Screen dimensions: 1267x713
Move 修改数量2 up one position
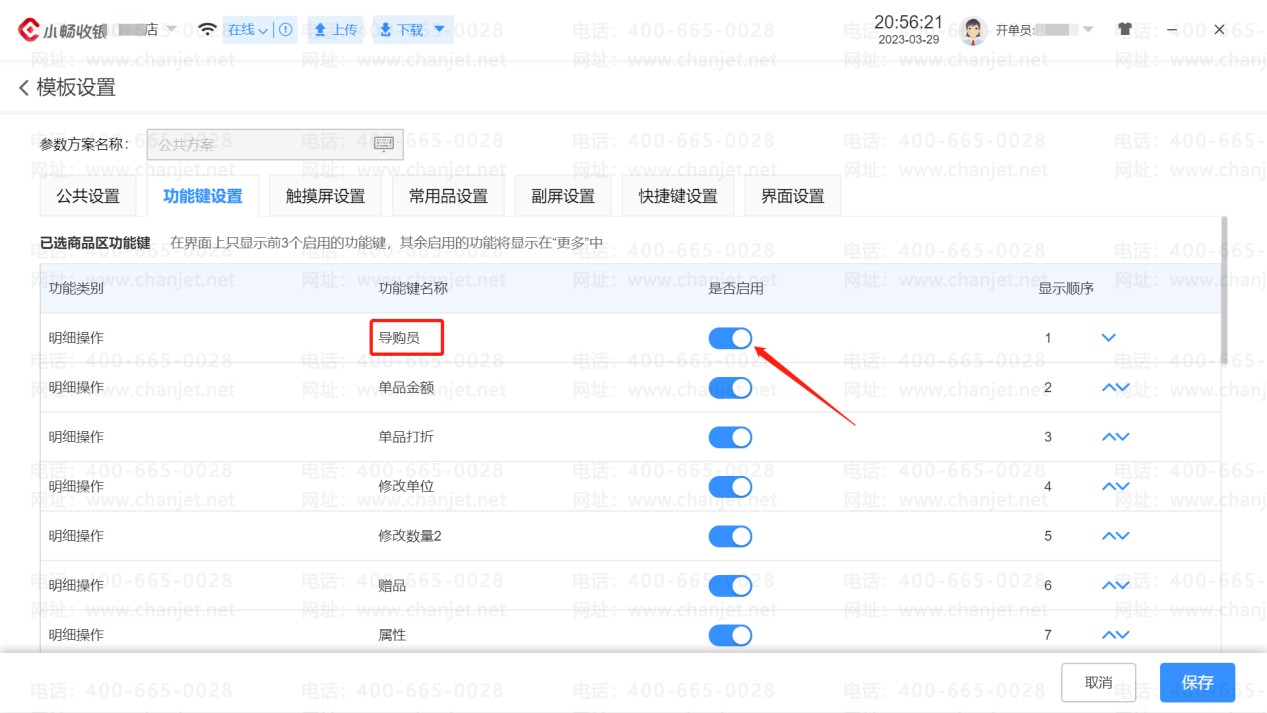[x=1108, y=536]
